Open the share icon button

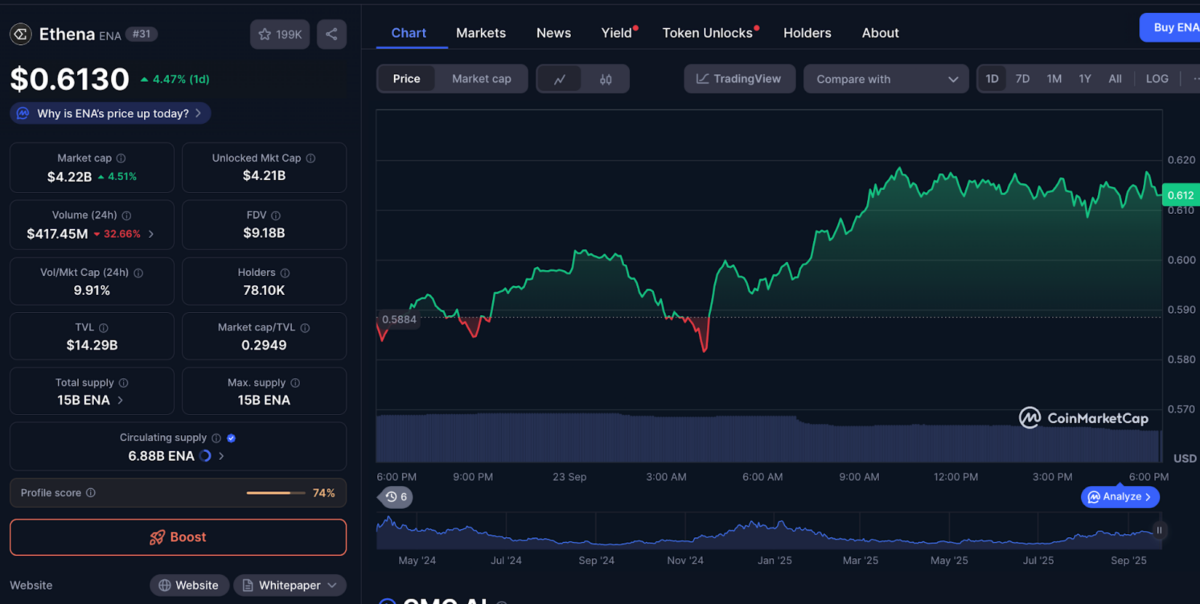(332, 34)
